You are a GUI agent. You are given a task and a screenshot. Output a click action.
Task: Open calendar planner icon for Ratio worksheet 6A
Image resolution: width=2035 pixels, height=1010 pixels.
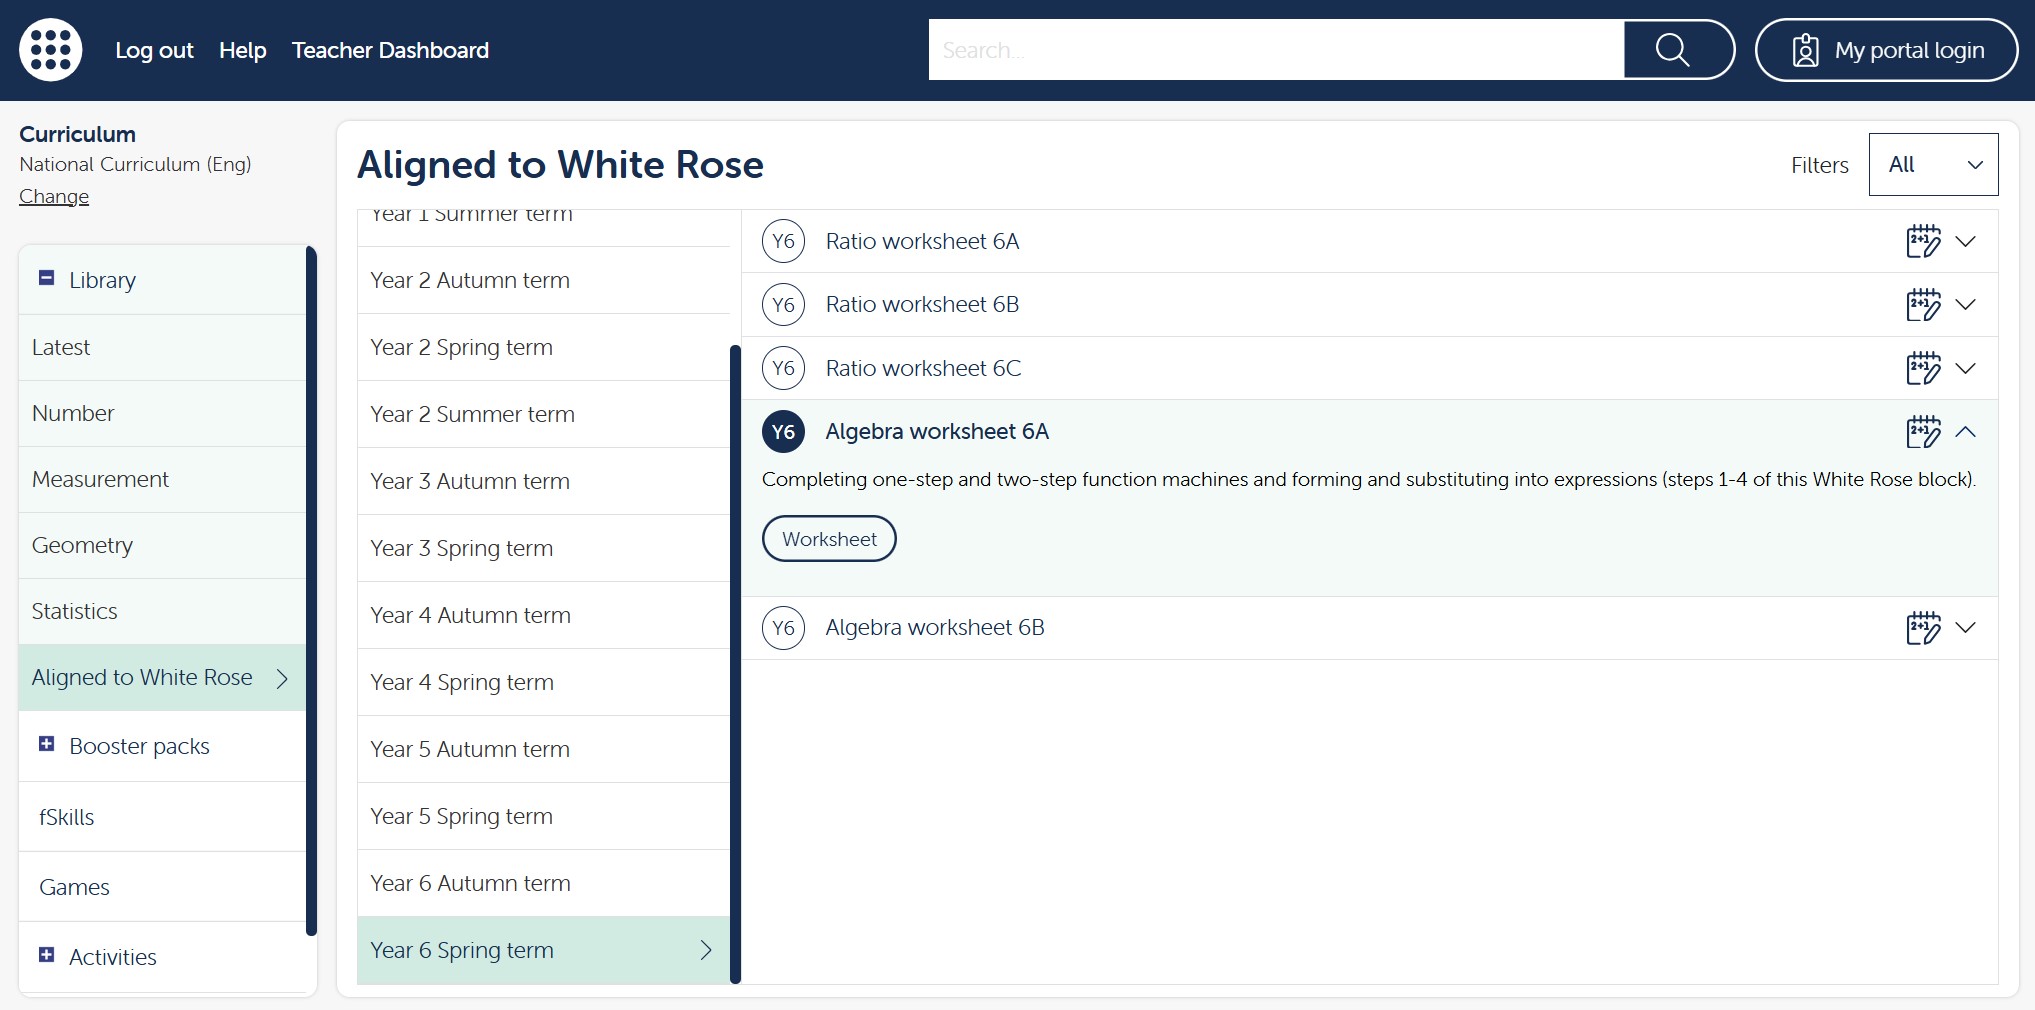(1922, 241)
